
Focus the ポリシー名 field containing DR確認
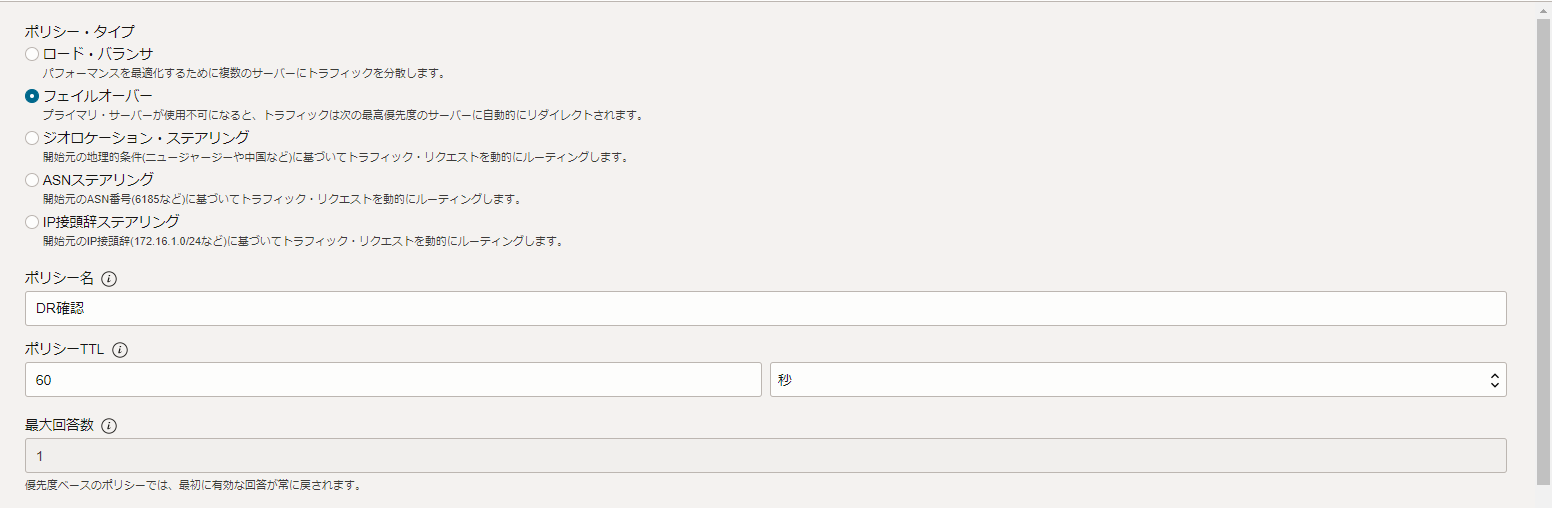(766, 309)
